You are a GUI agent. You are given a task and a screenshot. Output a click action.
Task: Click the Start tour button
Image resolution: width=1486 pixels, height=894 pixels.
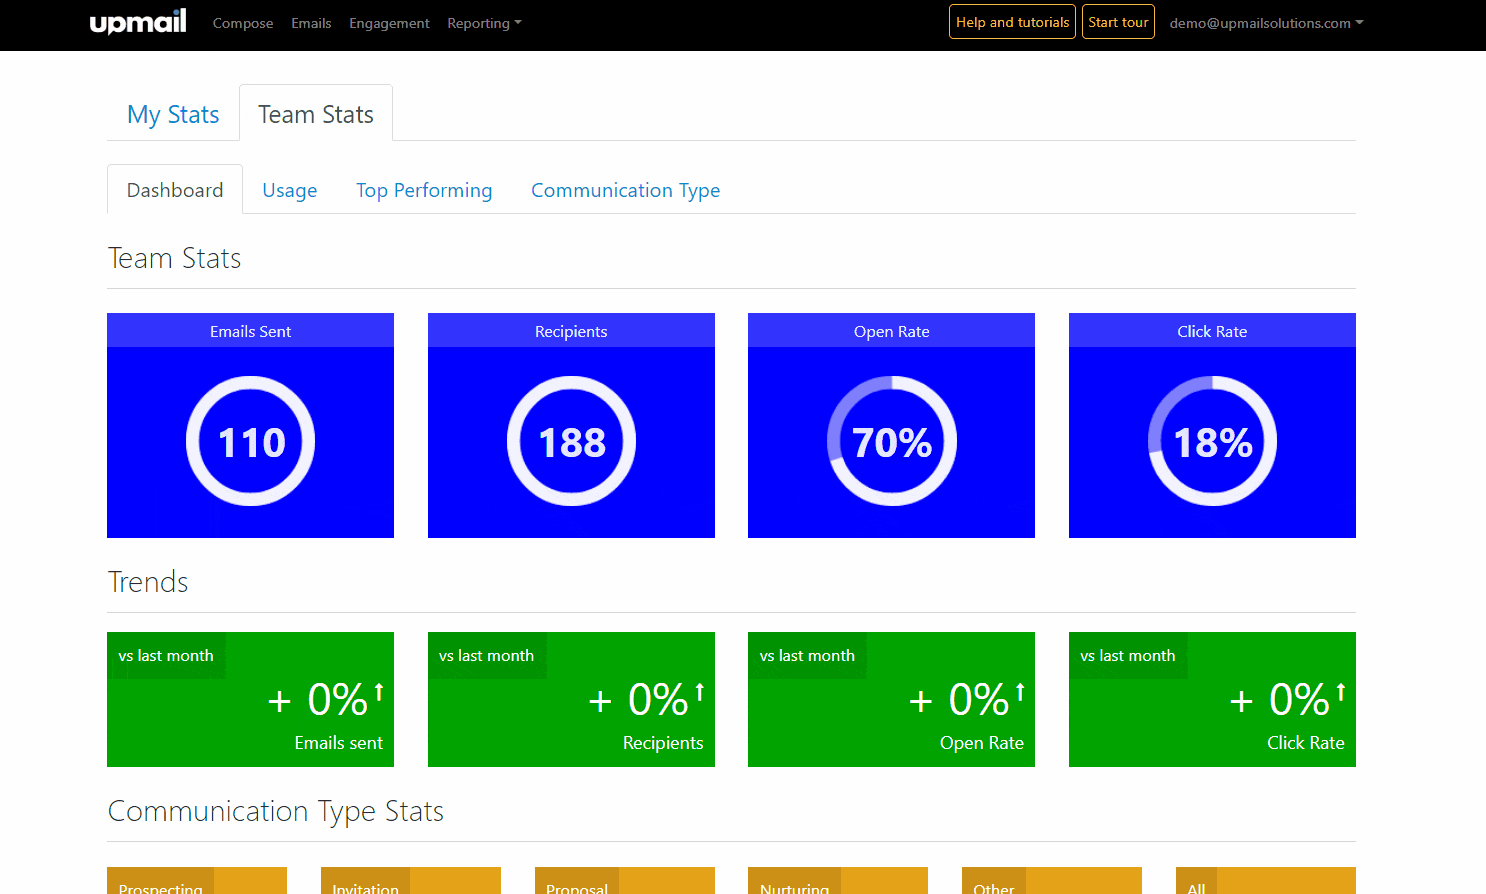1118,22
